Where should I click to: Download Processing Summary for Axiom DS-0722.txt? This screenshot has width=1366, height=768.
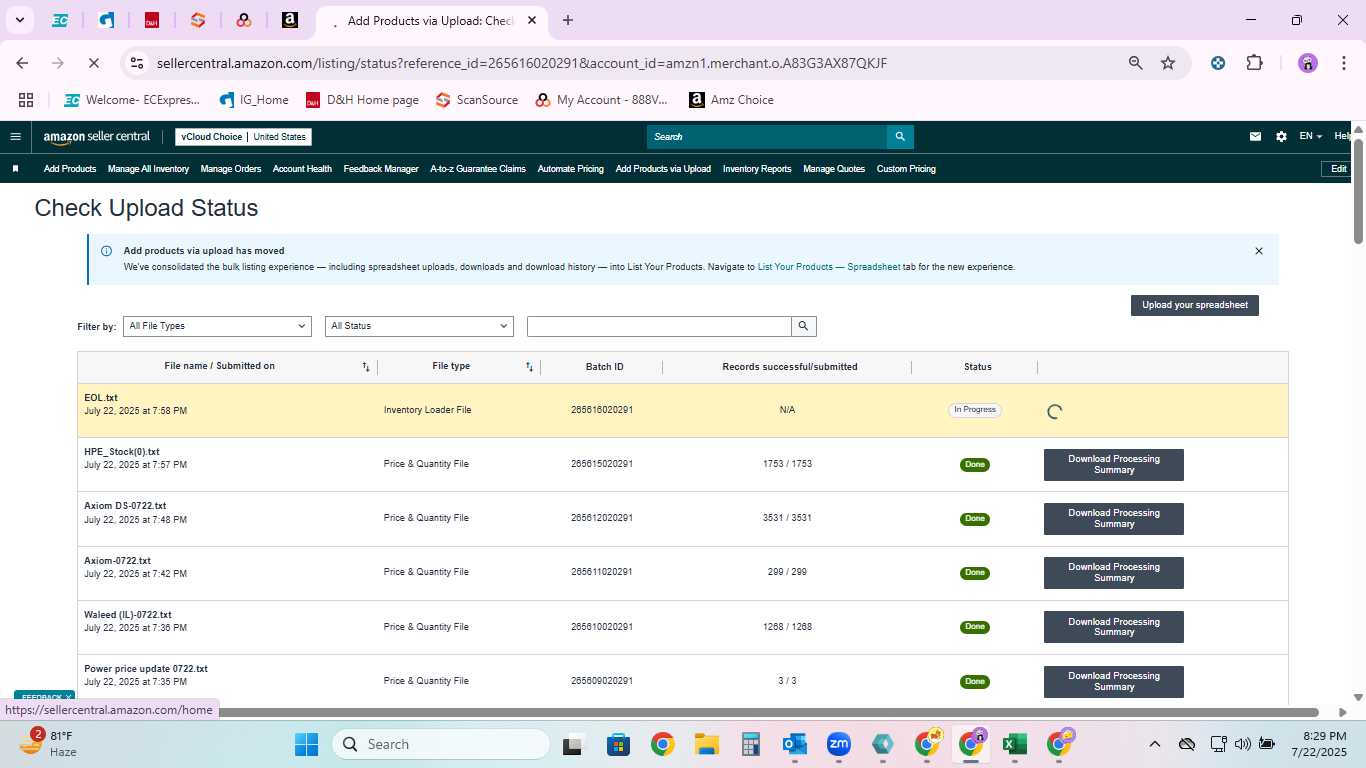click(x=1114, y=519)
